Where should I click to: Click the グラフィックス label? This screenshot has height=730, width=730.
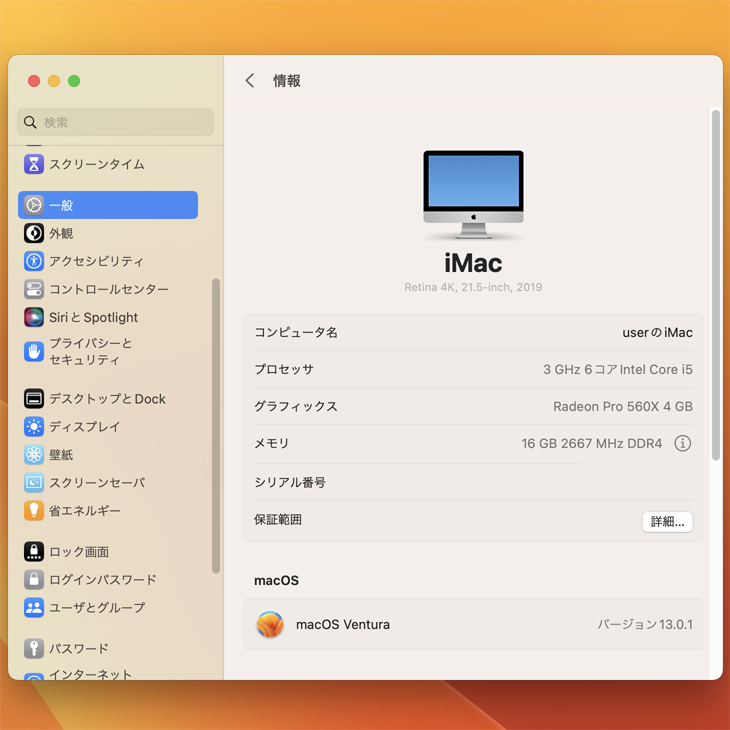[296, 406]
